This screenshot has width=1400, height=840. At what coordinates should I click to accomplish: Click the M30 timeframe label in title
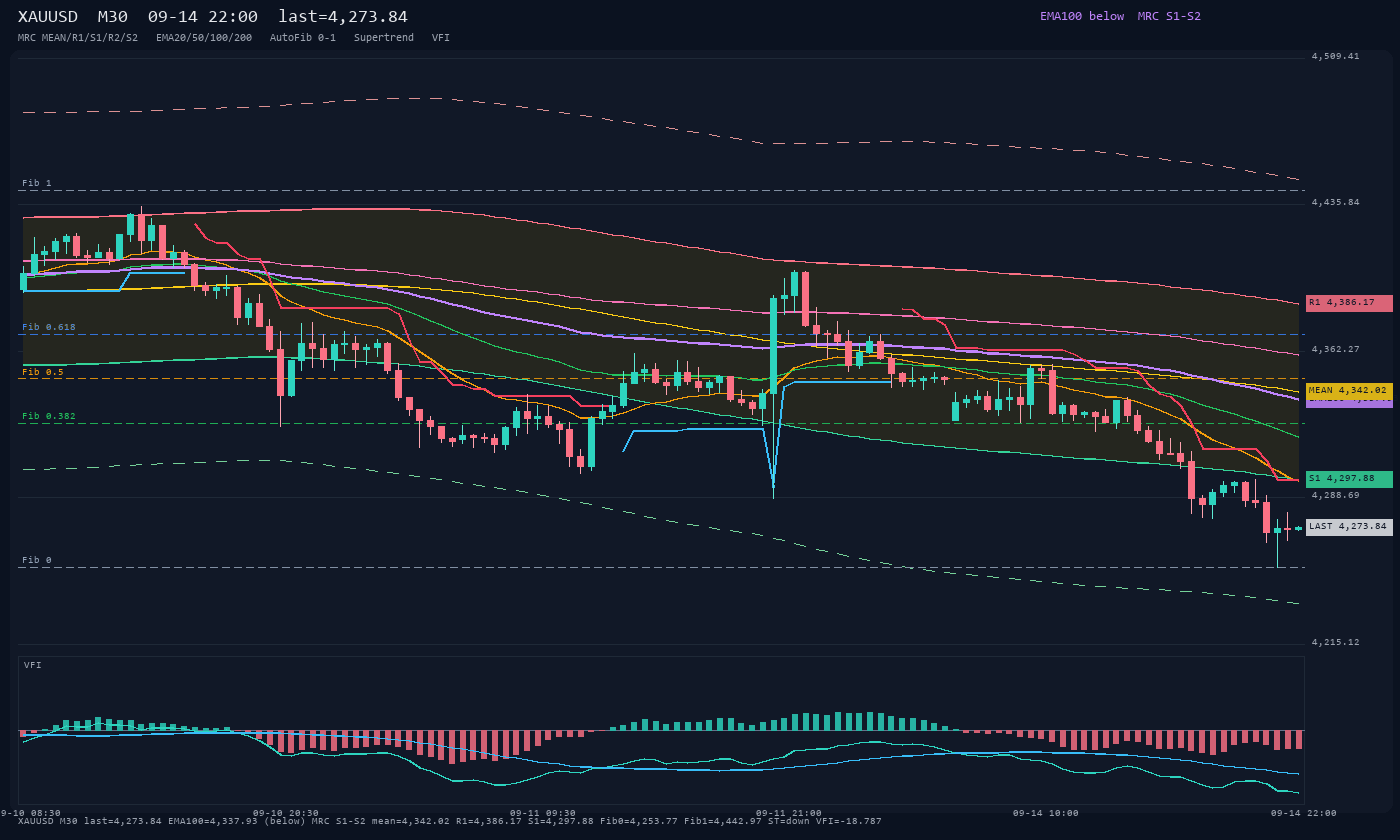click(x=113, y=17)
